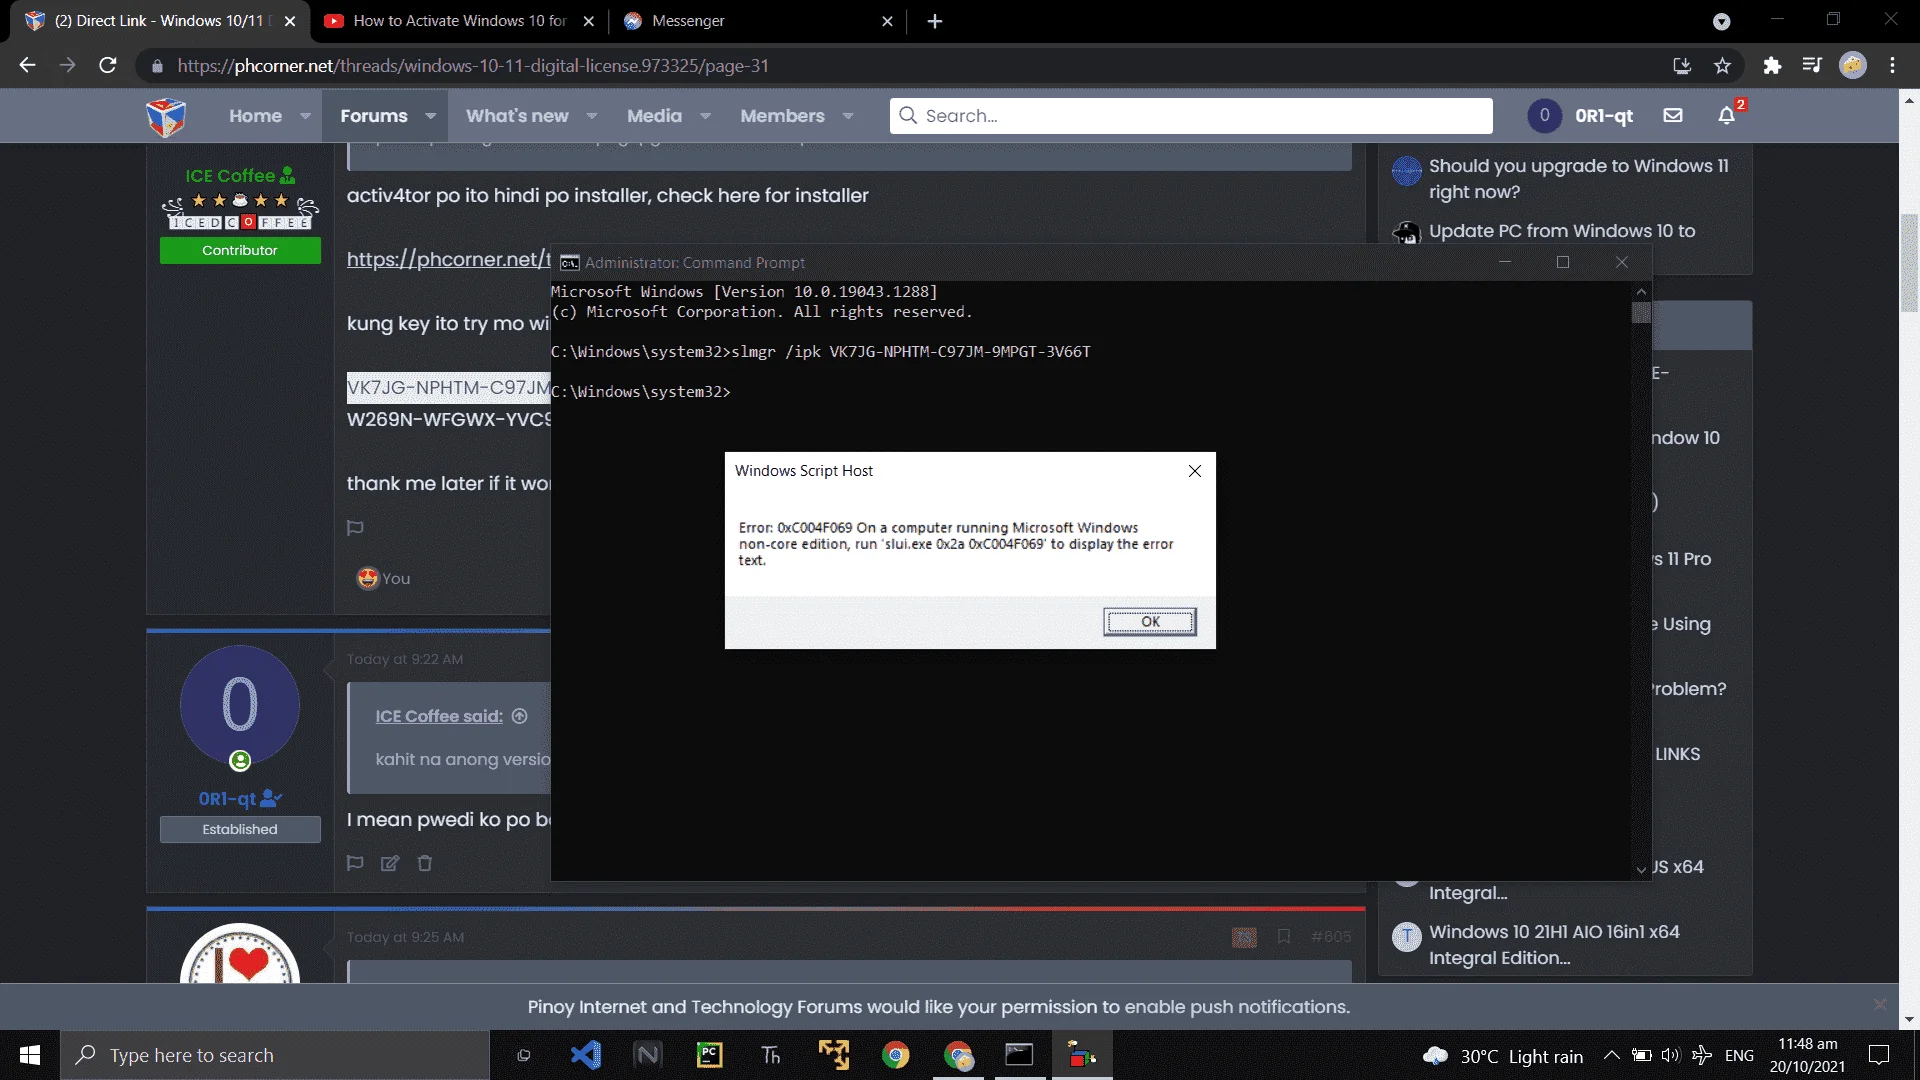
Task: Reload the page with the refresh icon
Action: (x=108, y=66)
